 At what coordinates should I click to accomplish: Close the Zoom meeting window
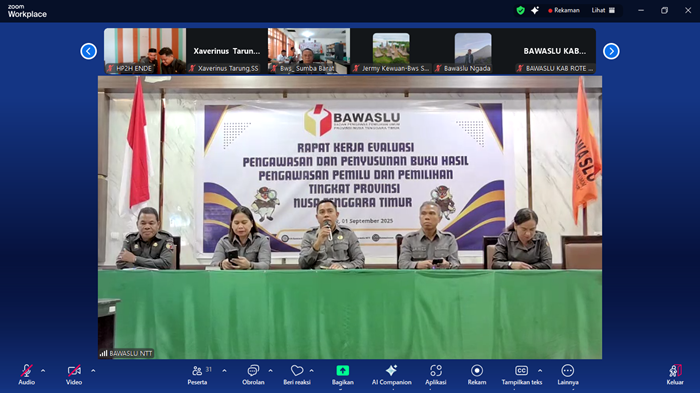(x=688, y=10)
